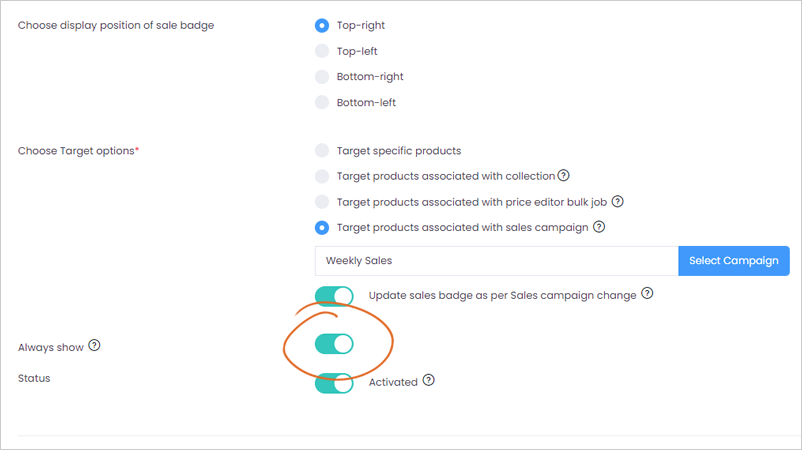
Task: Click the Weekly Sales campaign field
Action: click(497, 261)
